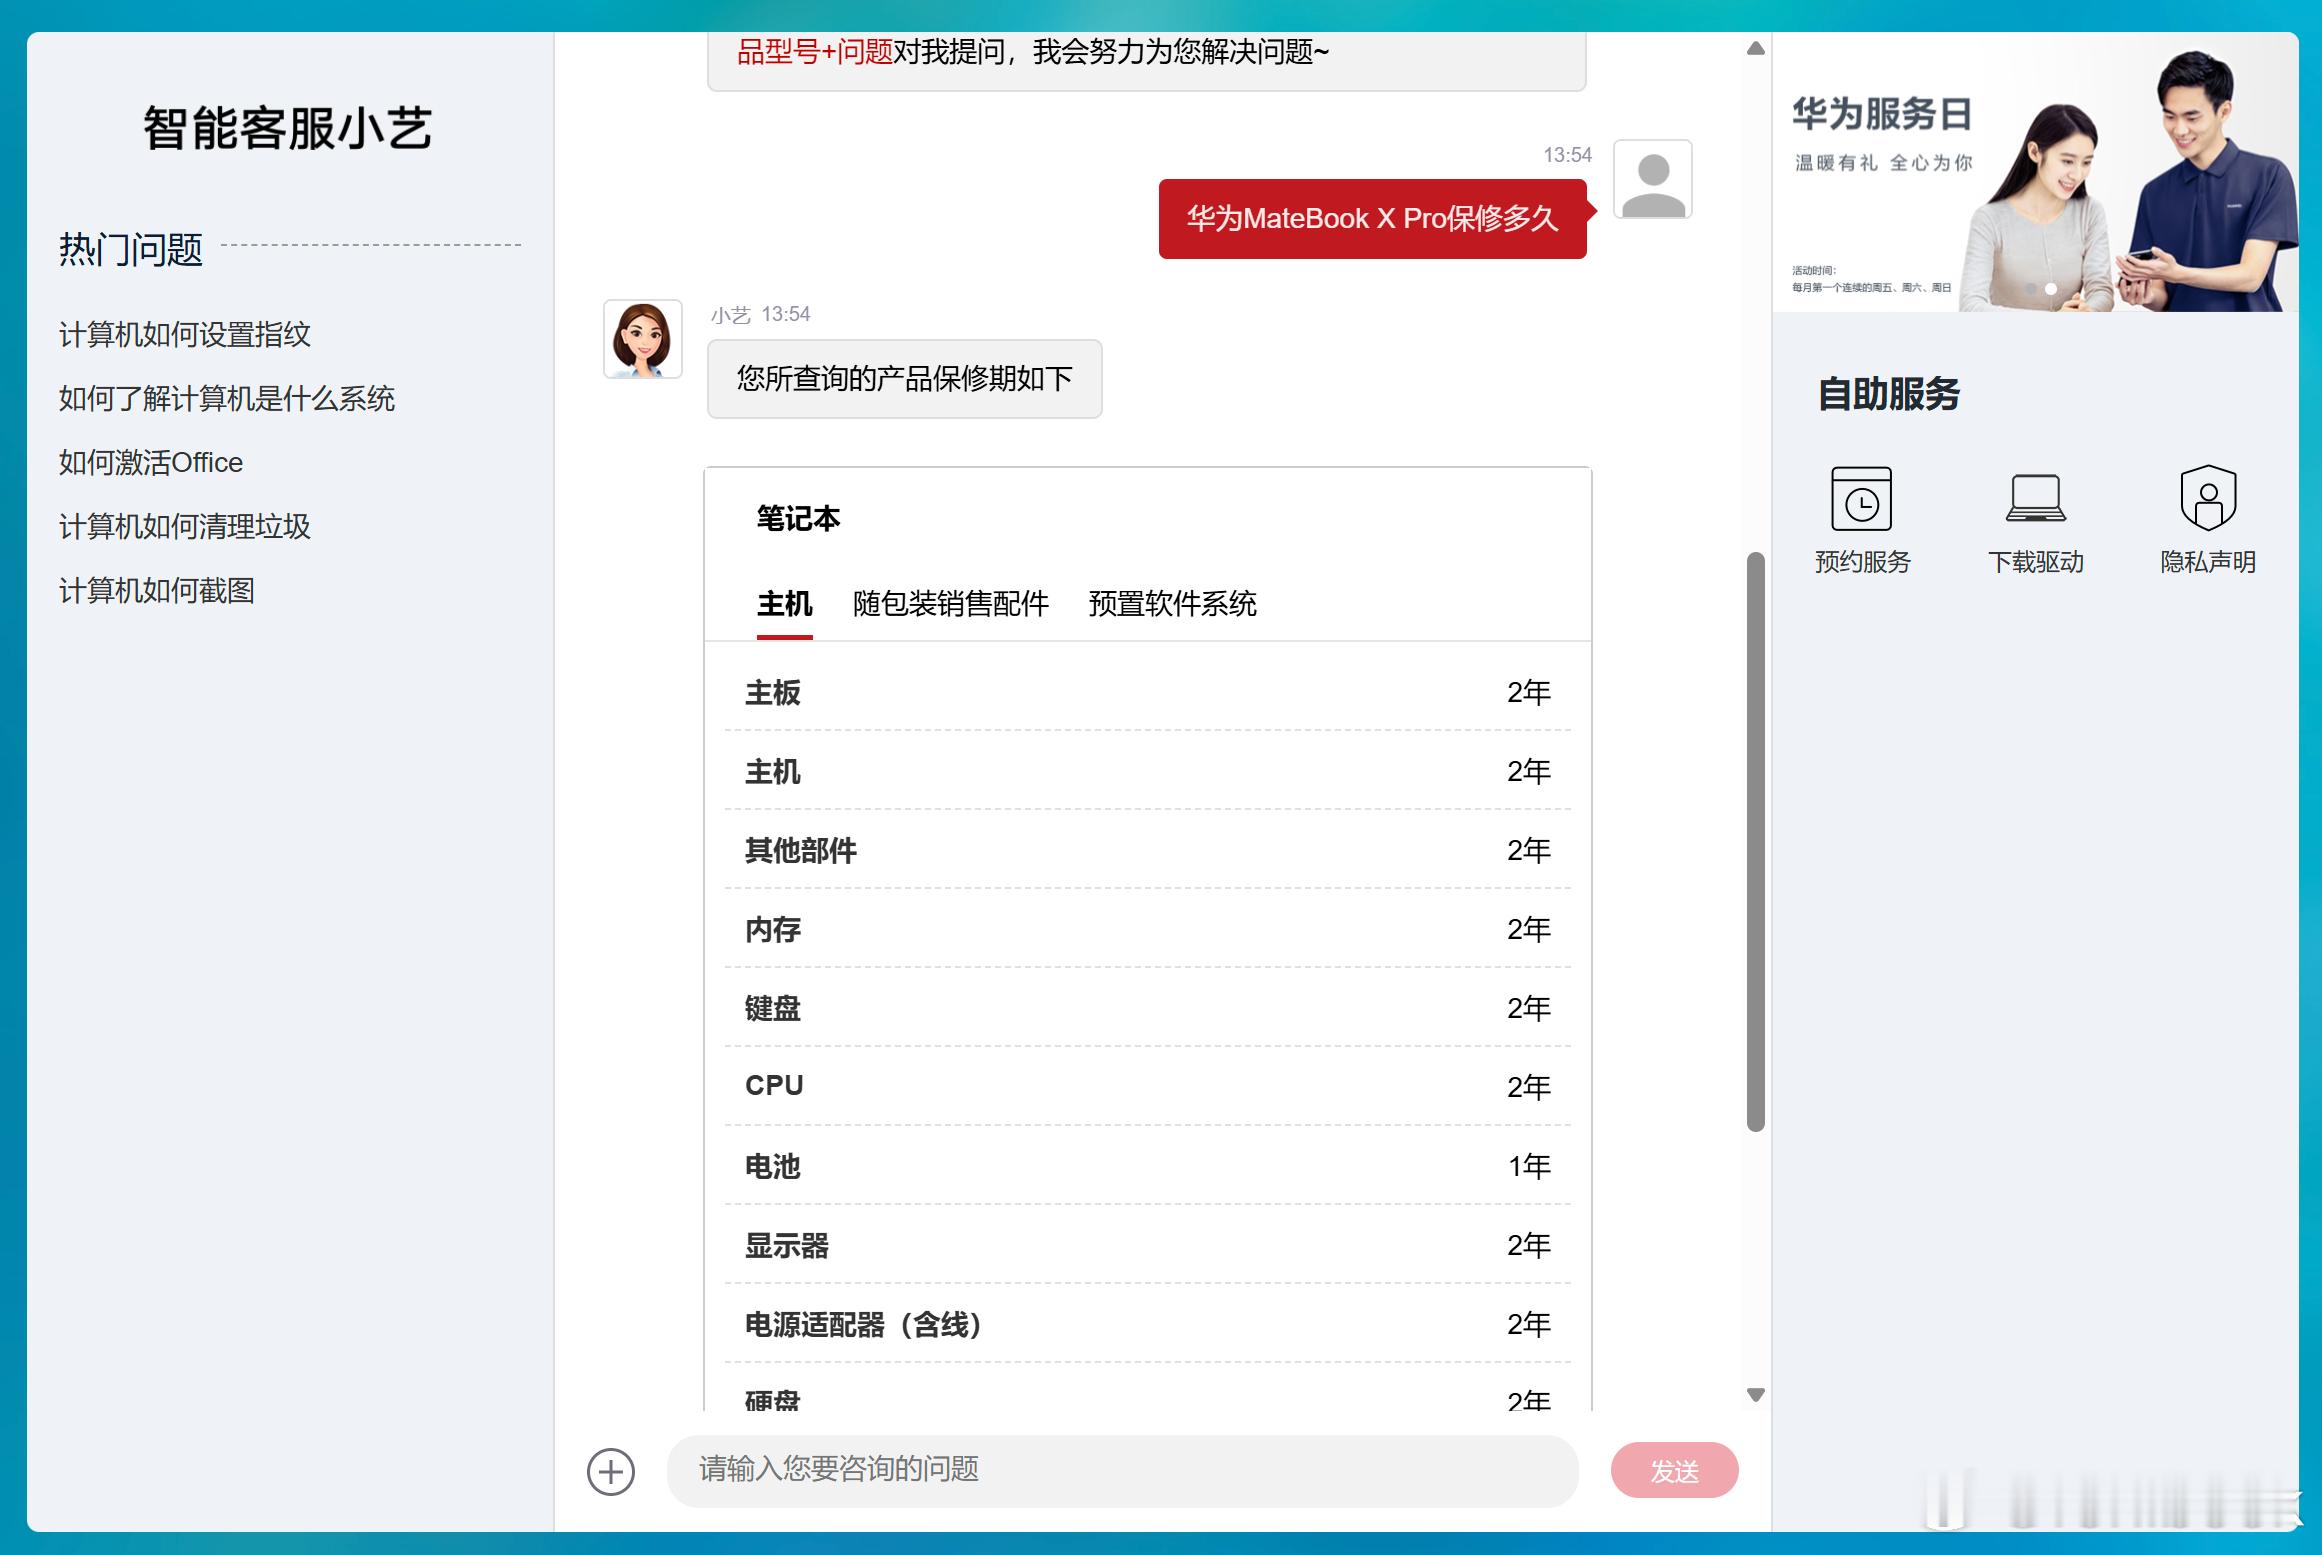
Task: Click the 显示器 warranty row
Action: click(x=1148, y=1245)
